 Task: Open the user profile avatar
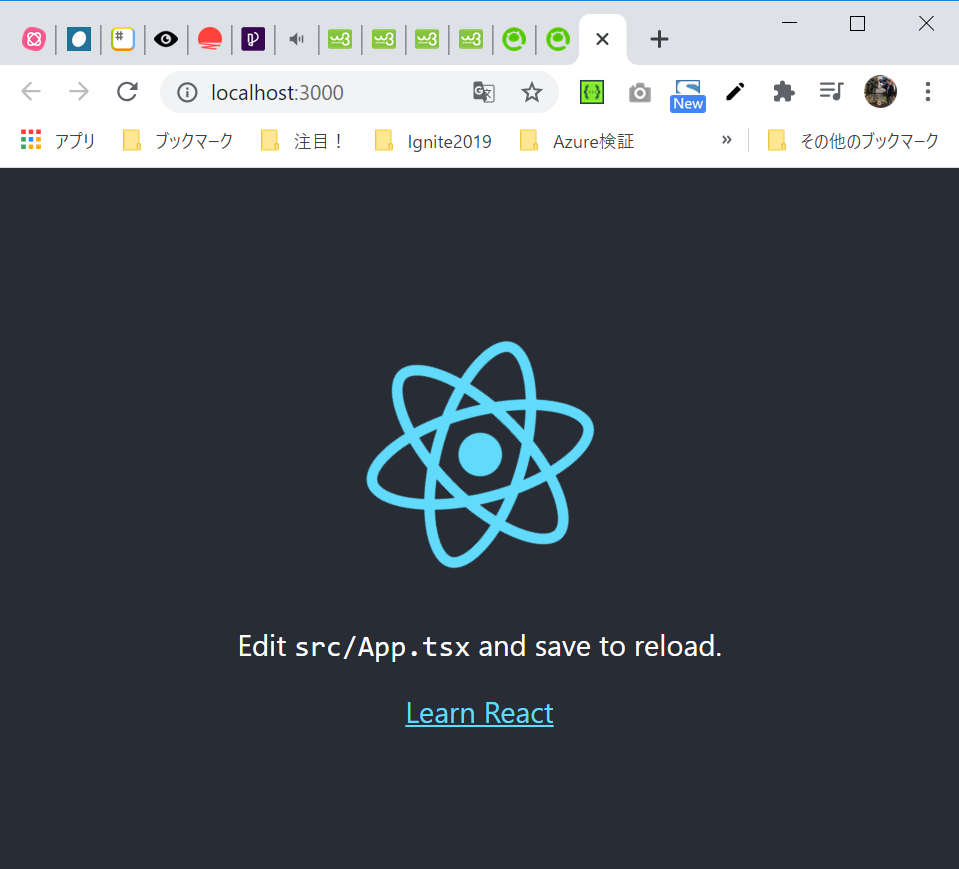click(880, 92)
